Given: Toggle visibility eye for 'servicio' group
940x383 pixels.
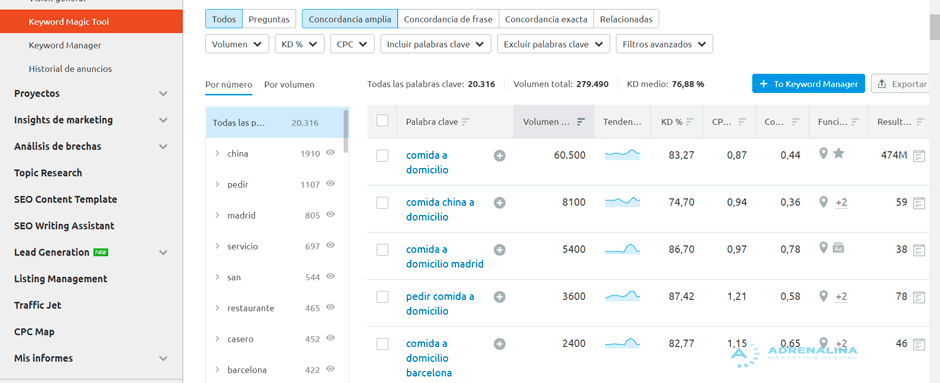Looking at the screenshot, I should (x=330, y=246).
